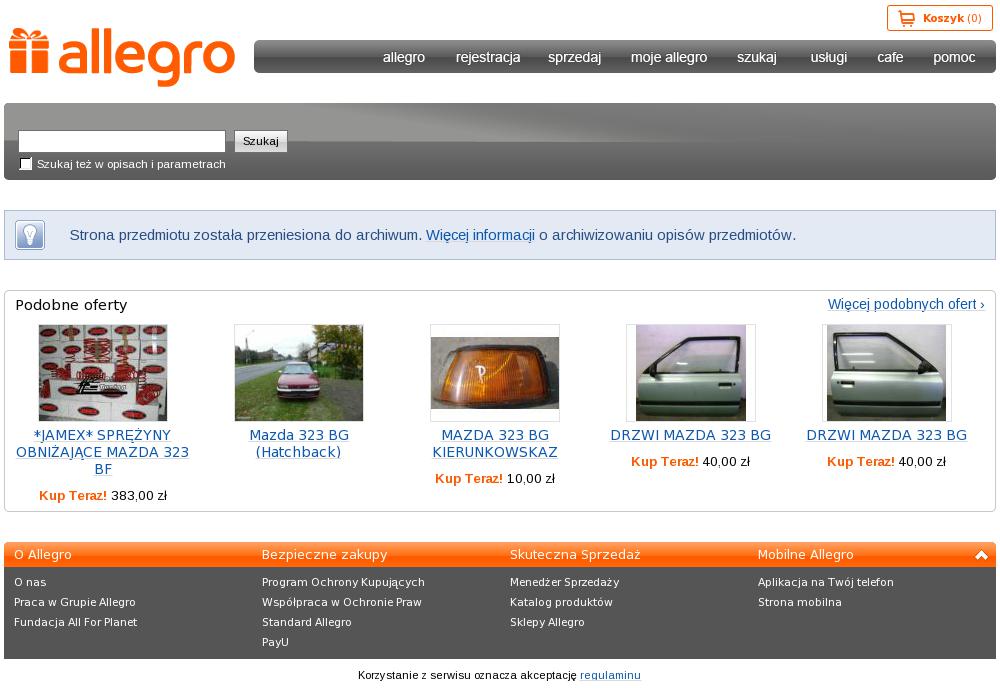
Task: View the red Mazda 323 BG Hatchback photo
Action: pyautogui.click(x=298, y=373)
